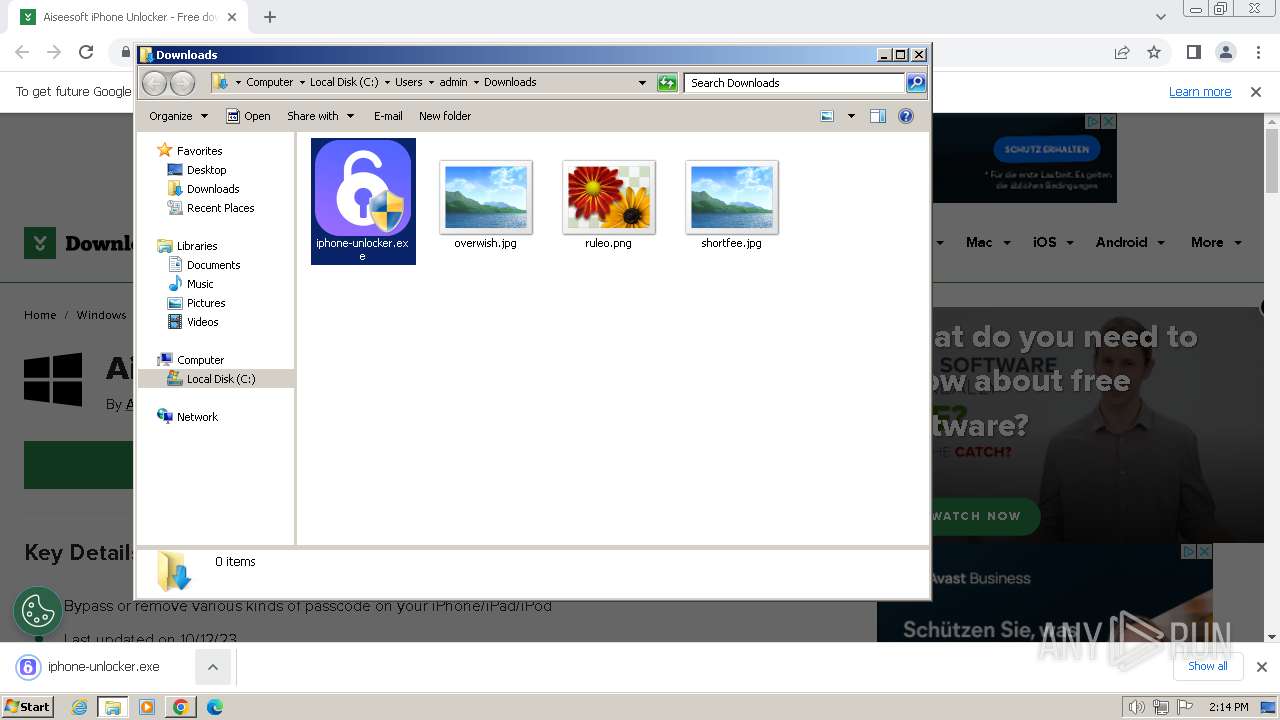Open Videos library in navigation pane
This screenshot has width=1280, height=720.
(202, 322)
